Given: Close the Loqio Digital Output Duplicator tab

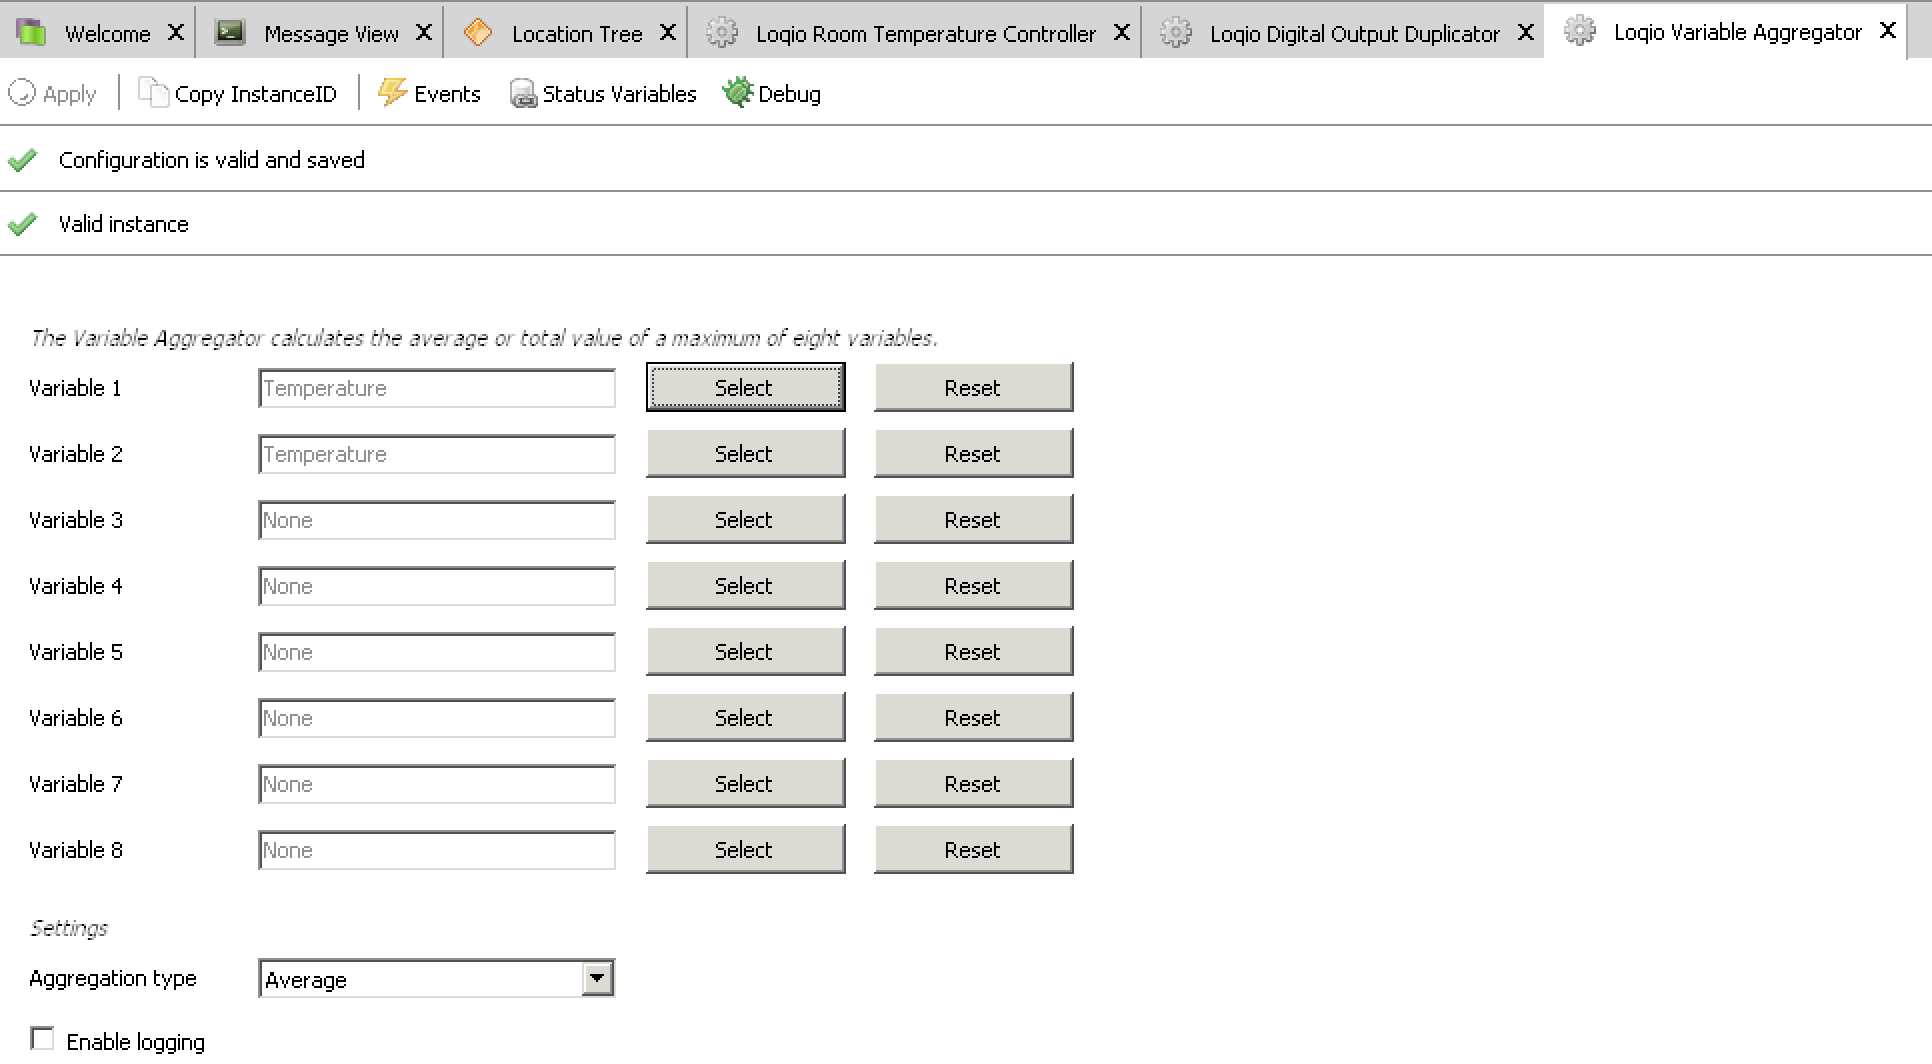Looking at the screenshot, I should (x=1526, y=33).
